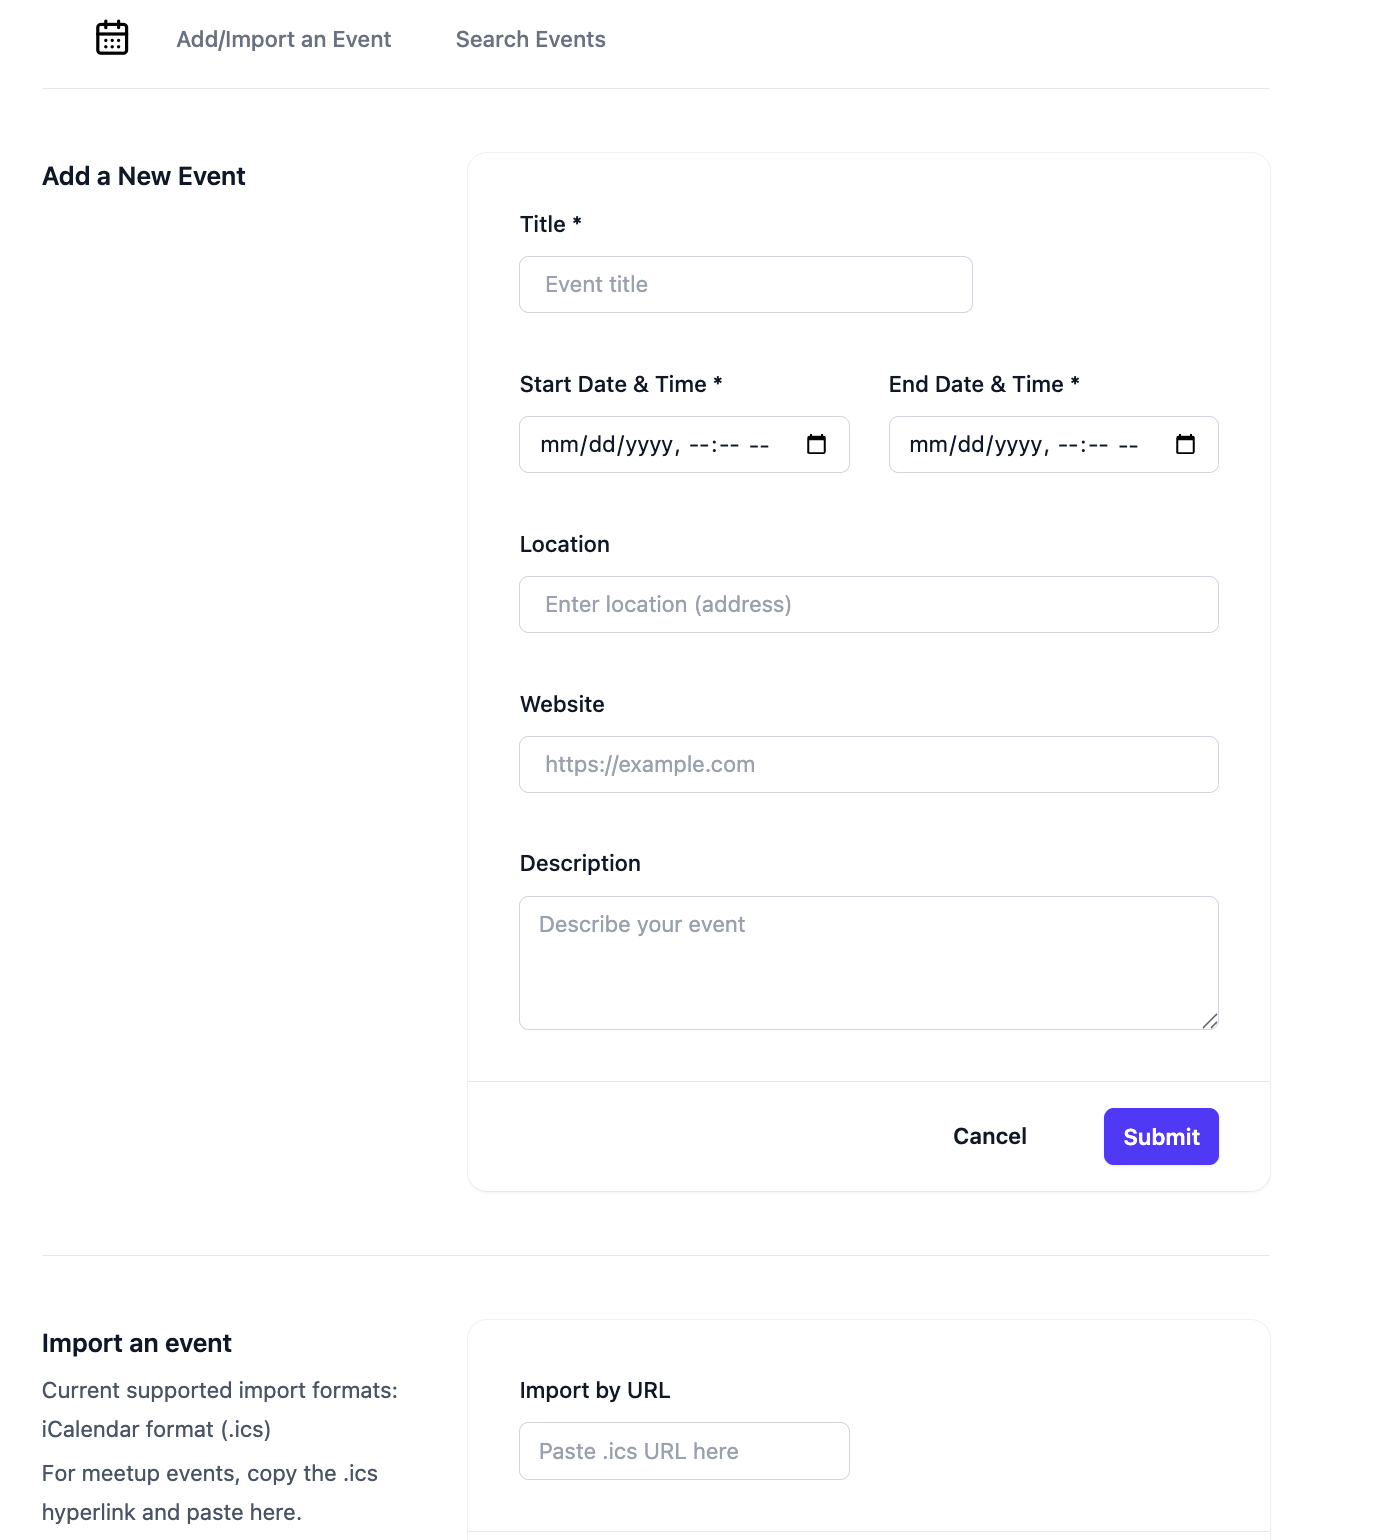Focus the Paste .ics URL field

(x=684, y=1451)
